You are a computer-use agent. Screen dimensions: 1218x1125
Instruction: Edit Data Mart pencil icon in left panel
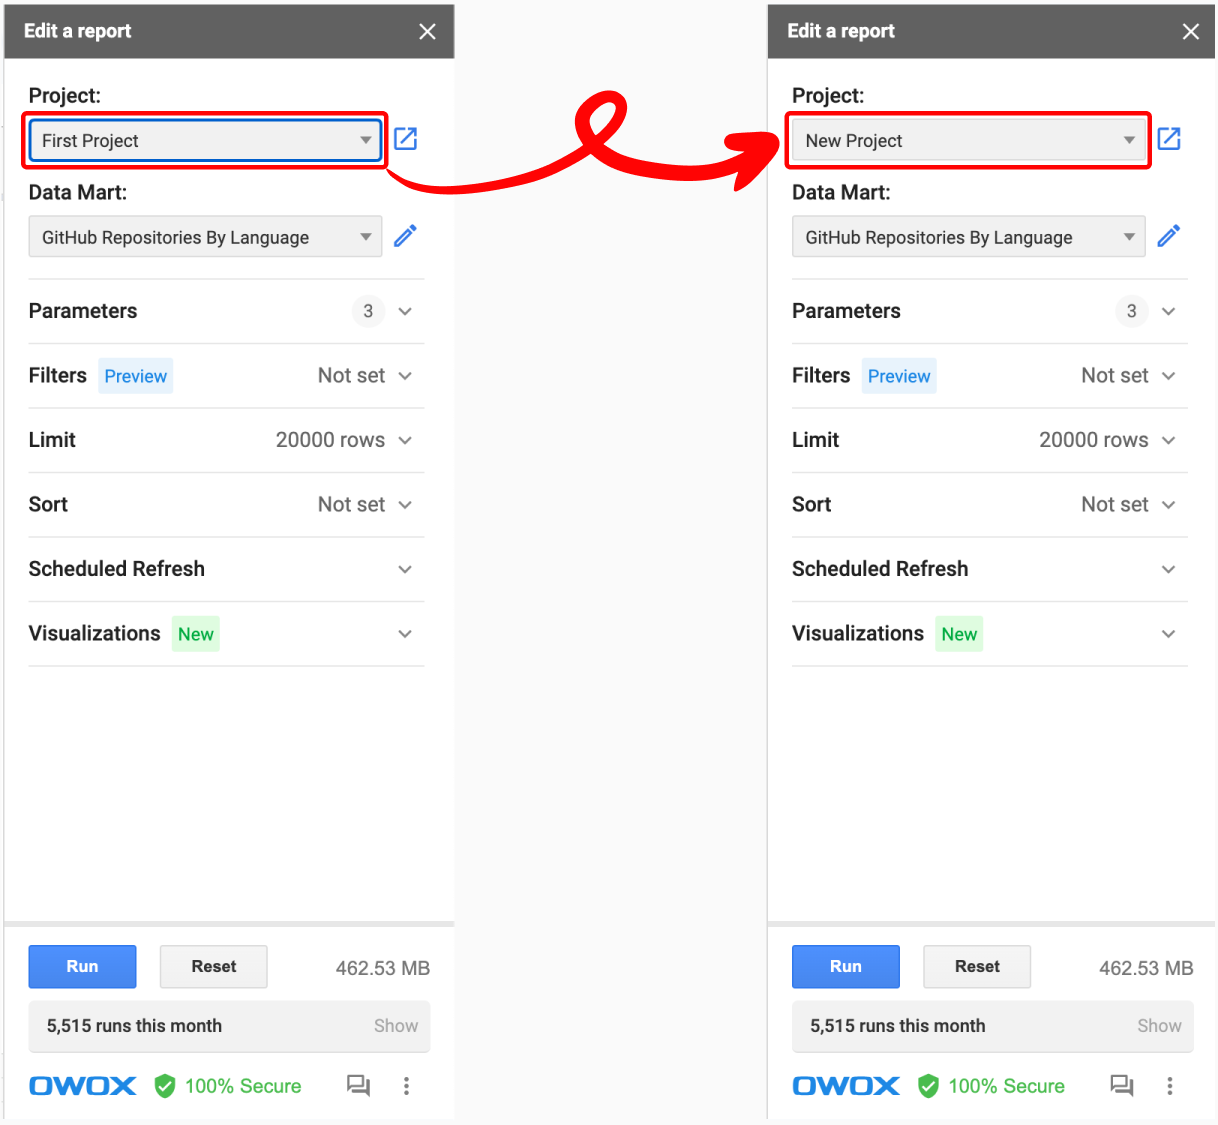pyautogui.click(x=405, y=236)
